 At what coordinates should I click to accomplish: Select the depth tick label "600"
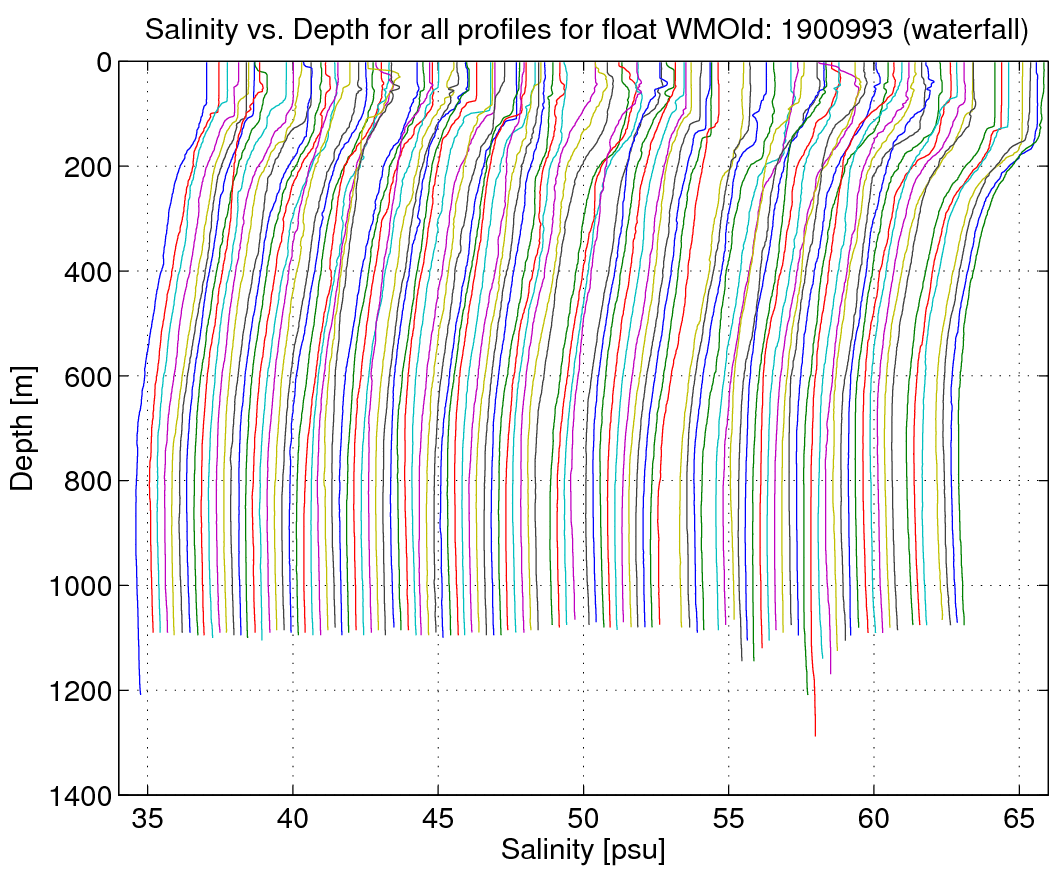coord(88,377)
